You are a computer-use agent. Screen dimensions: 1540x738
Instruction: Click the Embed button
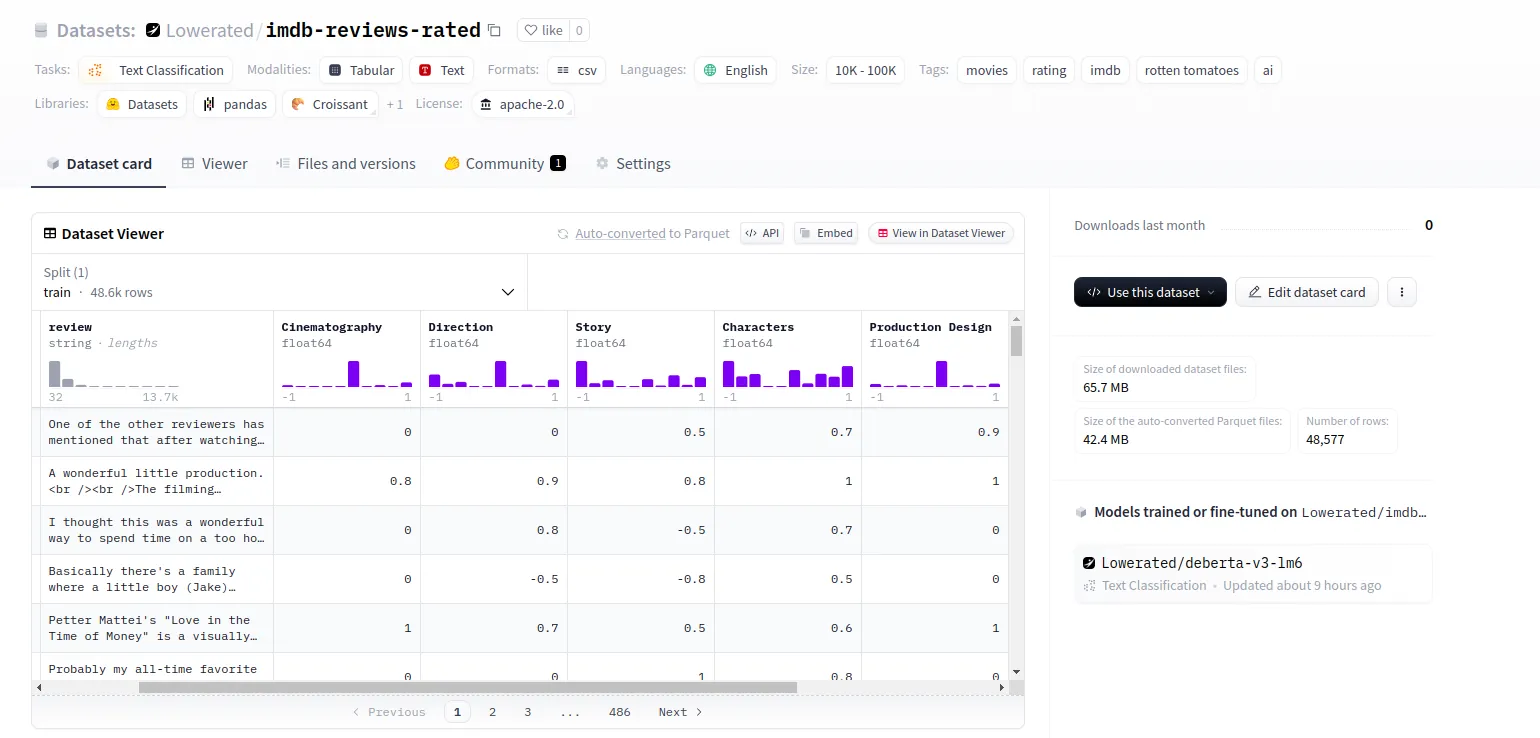(x=826, y=233)
